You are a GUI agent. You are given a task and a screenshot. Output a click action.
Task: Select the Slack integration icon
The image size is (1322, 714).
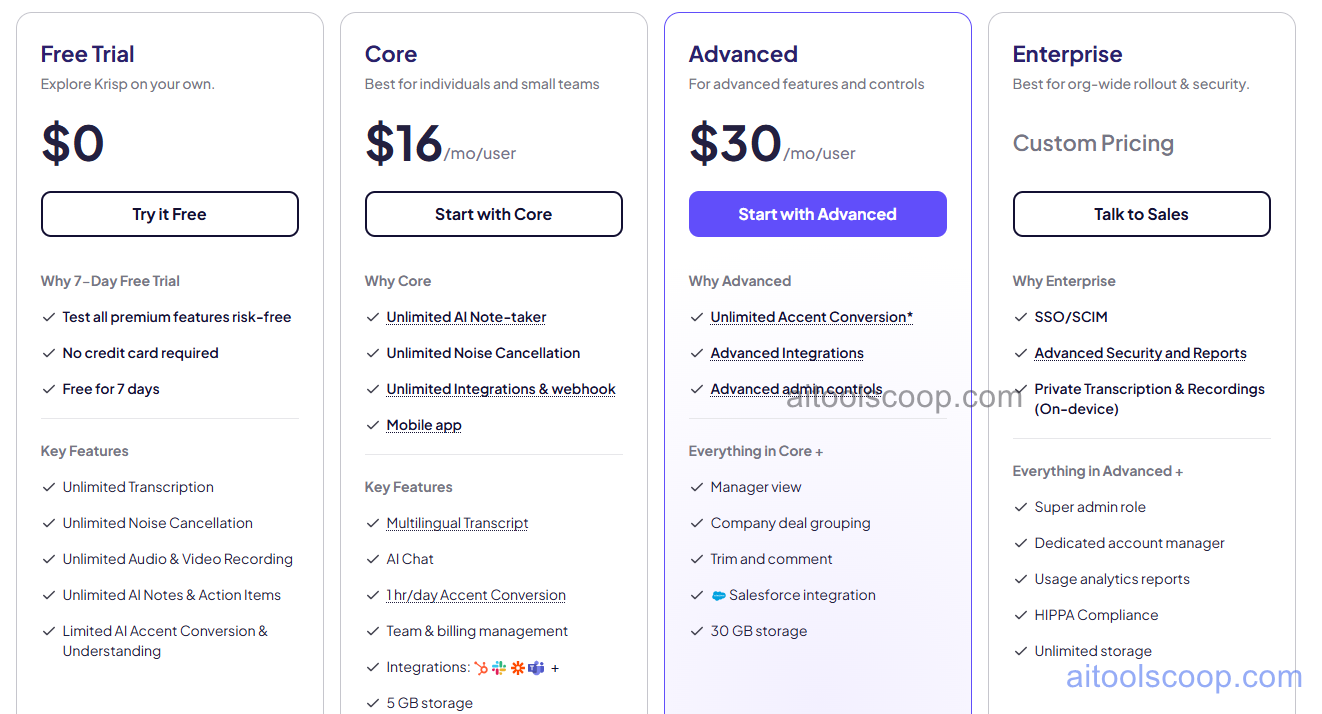tap(499, 667)
